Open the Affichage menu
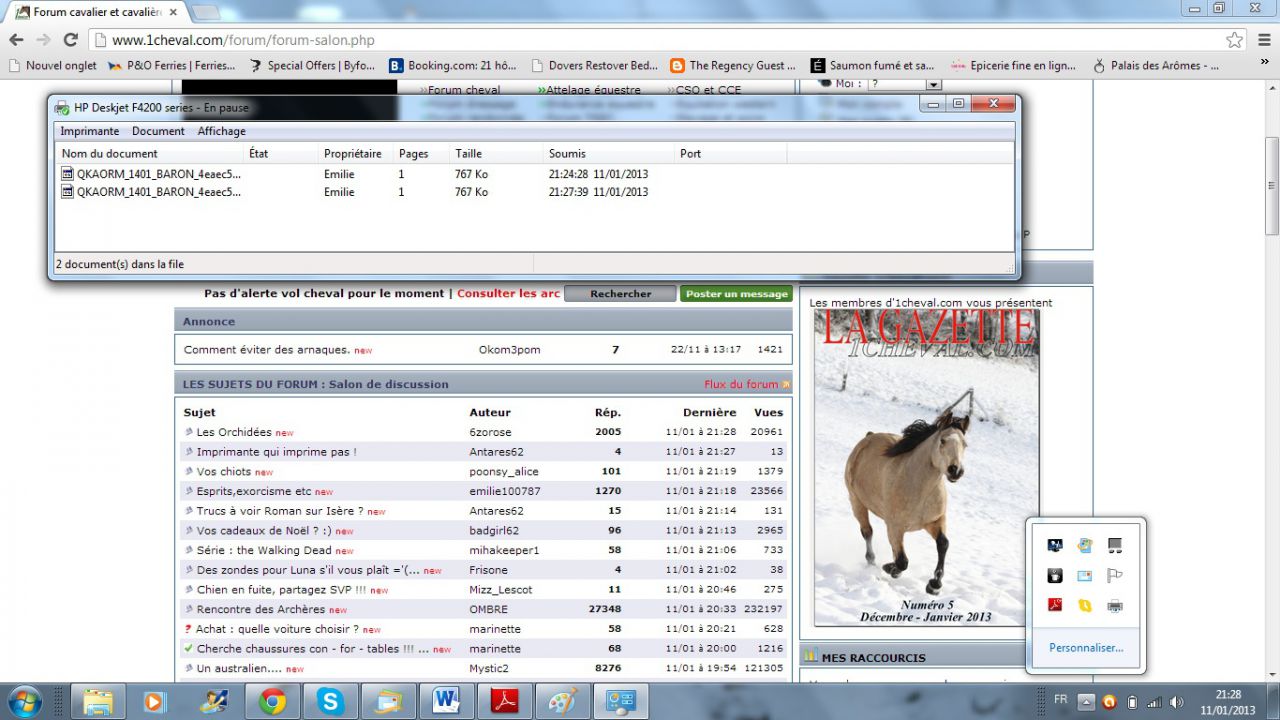Viewport: 1280px width, 720px height. 221,131
